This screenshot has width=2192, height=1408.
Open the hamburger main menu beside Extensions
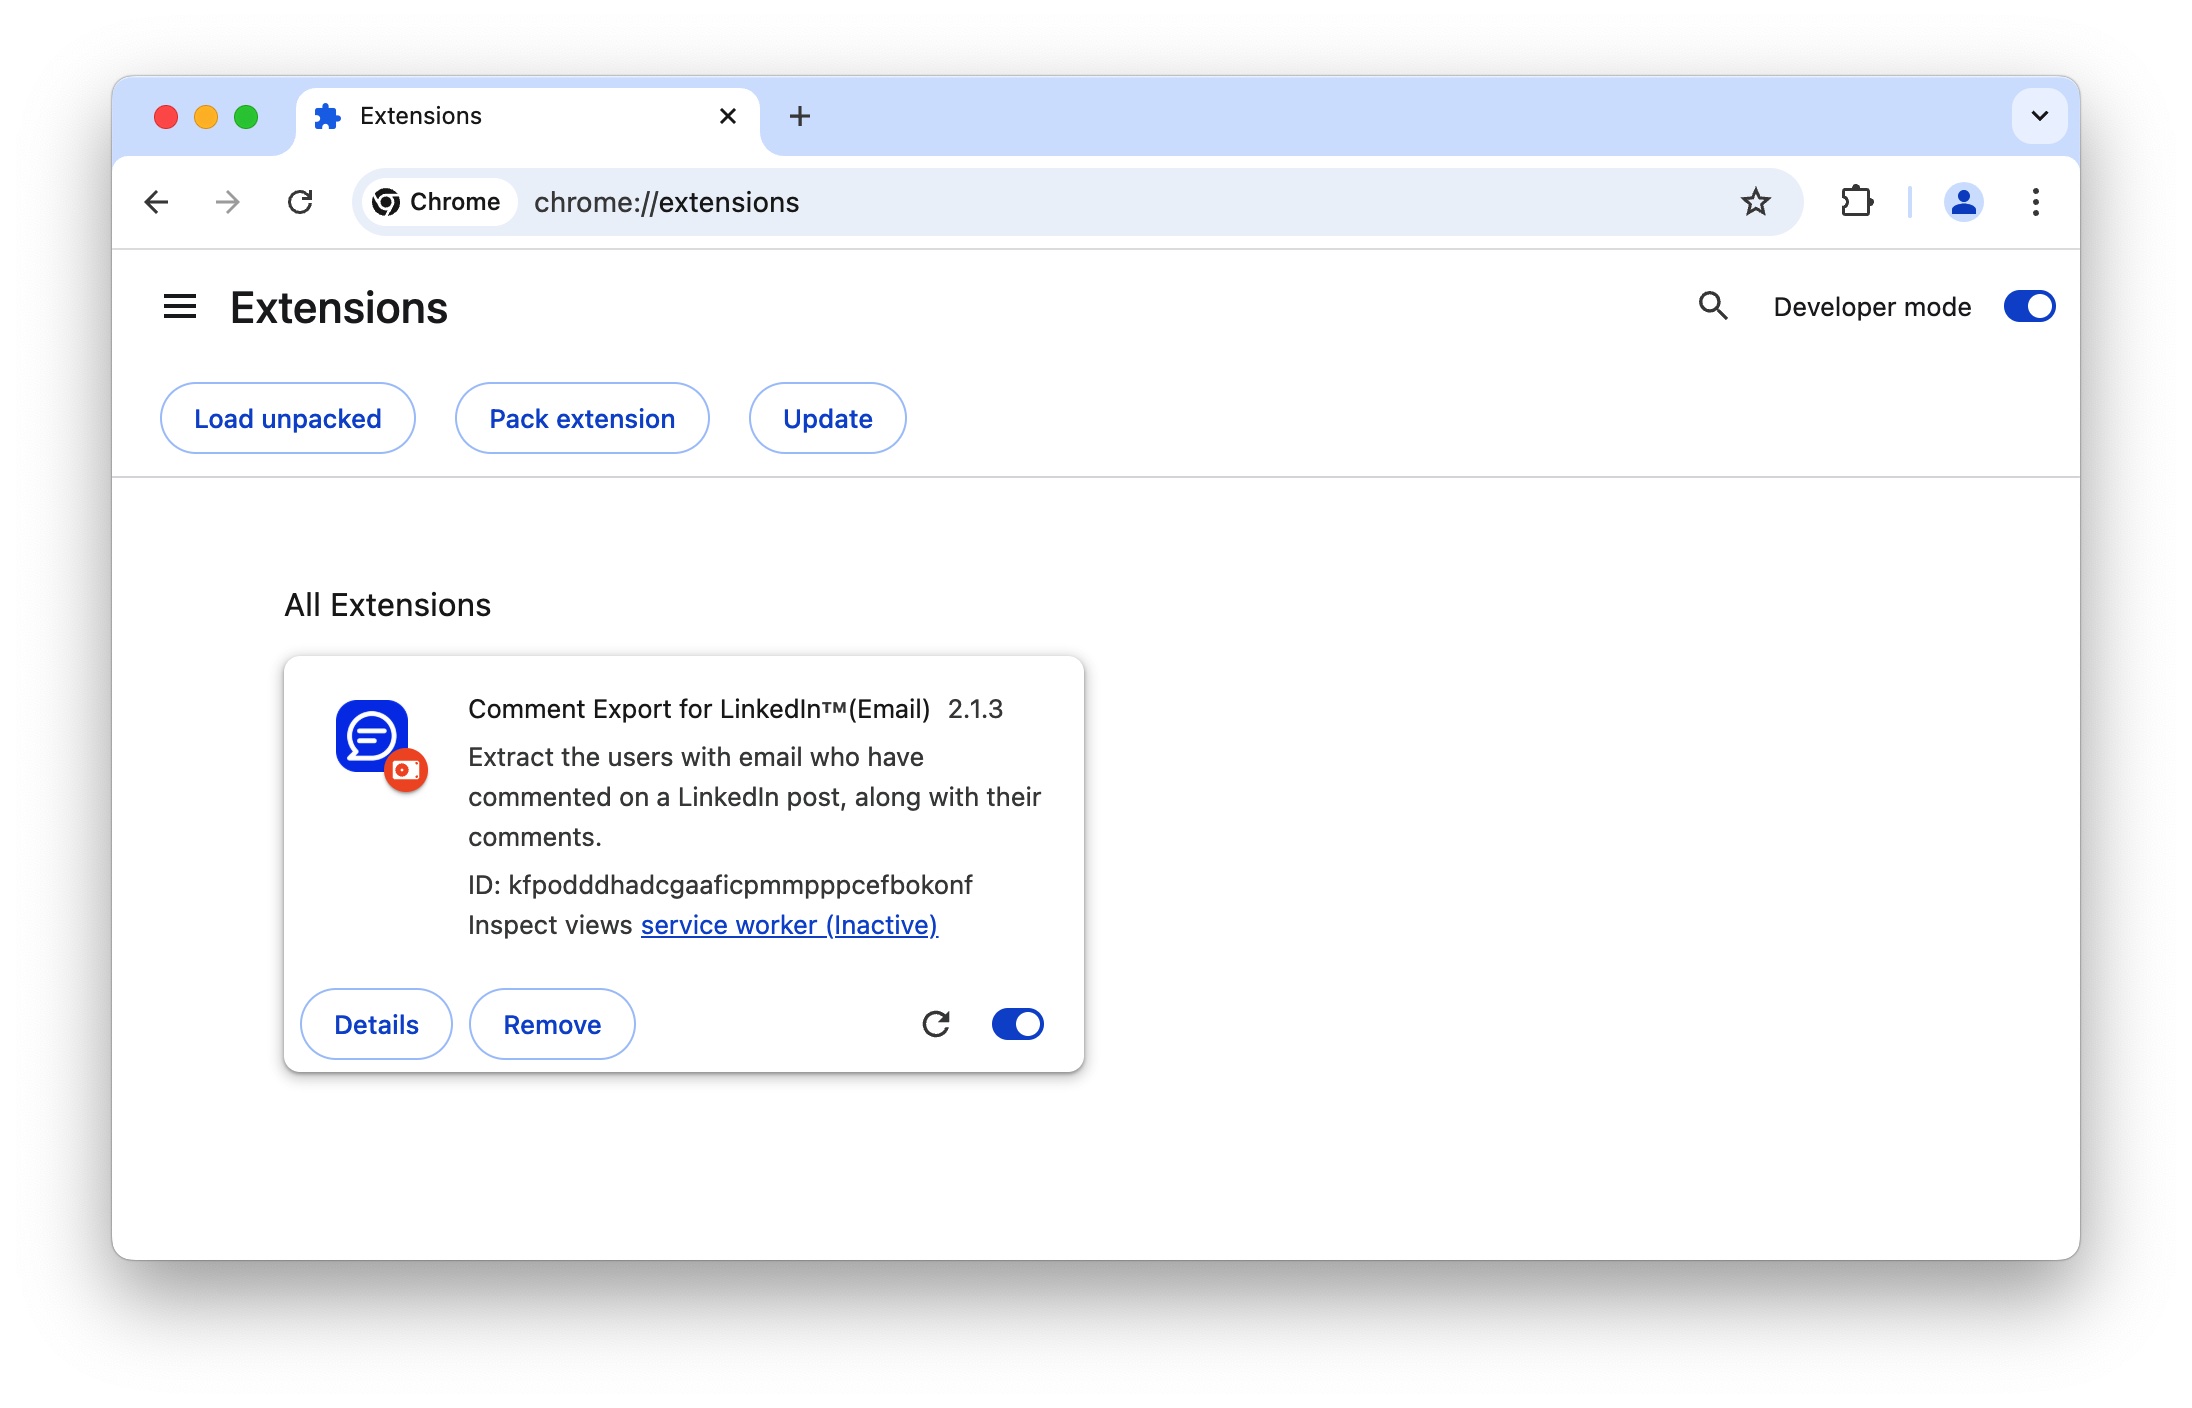click(180, 307)
